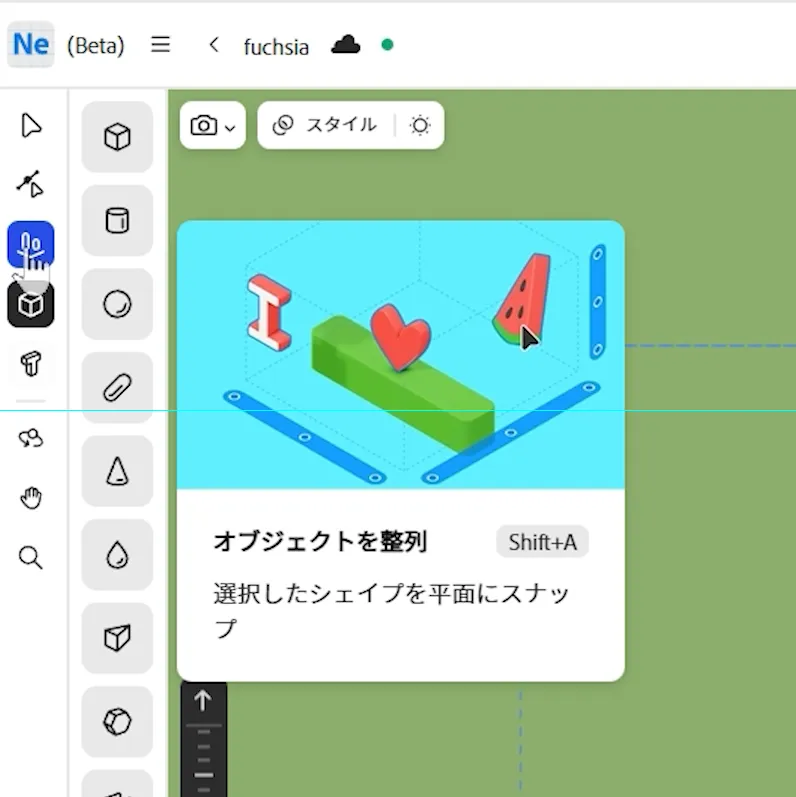
Task: Open the 3D shapes tool
Action: (x=31, y=304)
